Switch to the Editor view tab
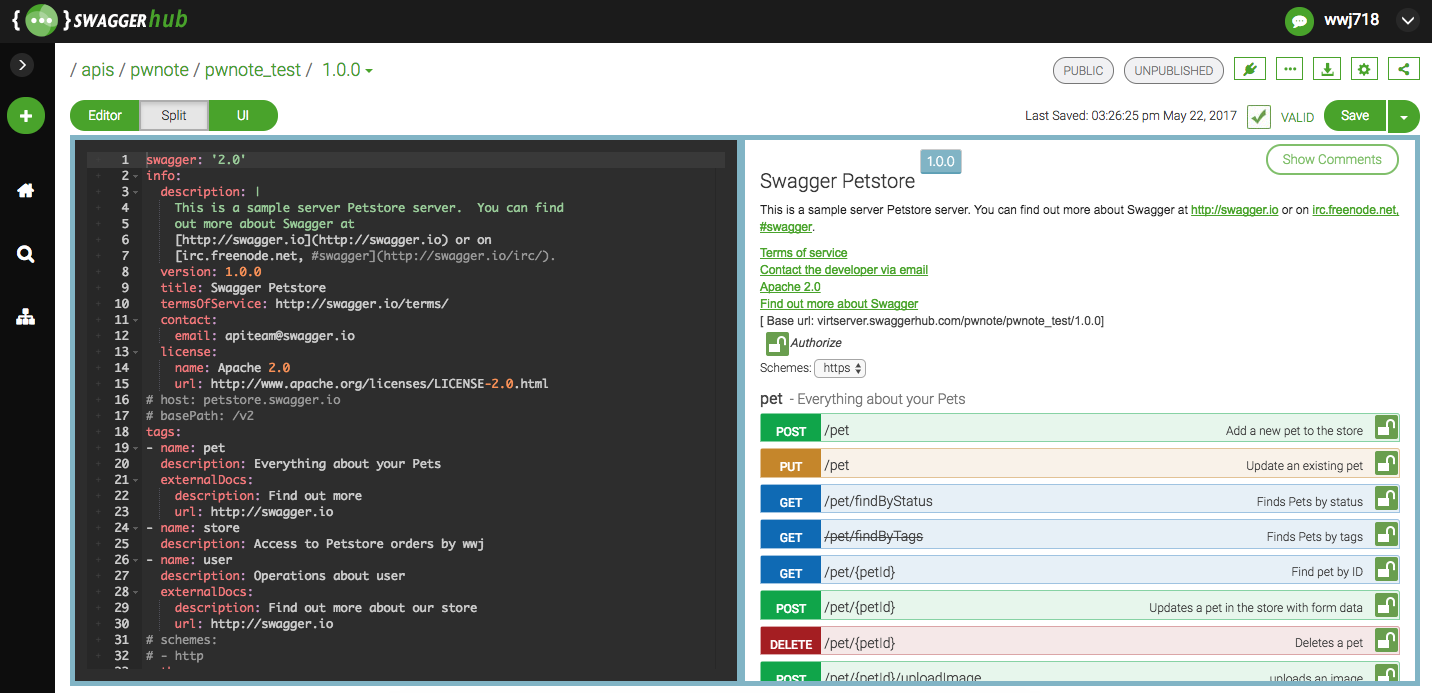Screen dimensions: 1432x693 tap(105, 116)
